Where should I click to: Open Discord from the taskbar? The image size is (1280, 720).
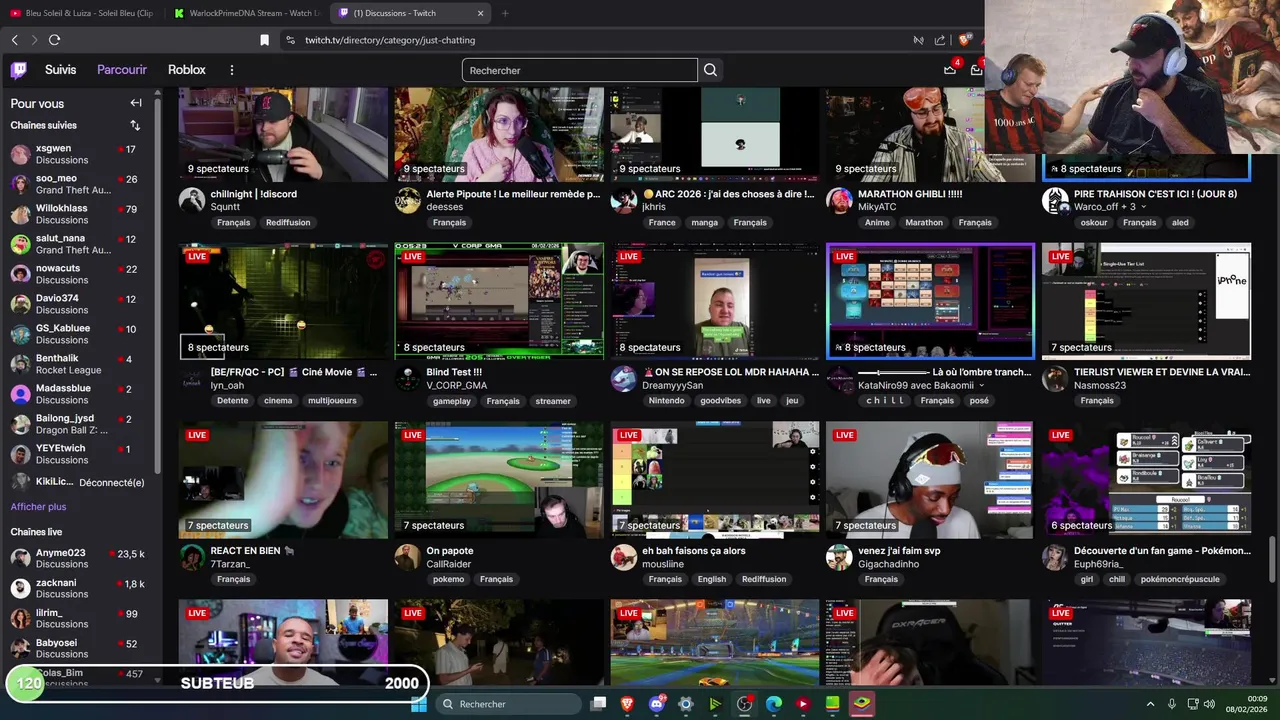click(656, 704)
